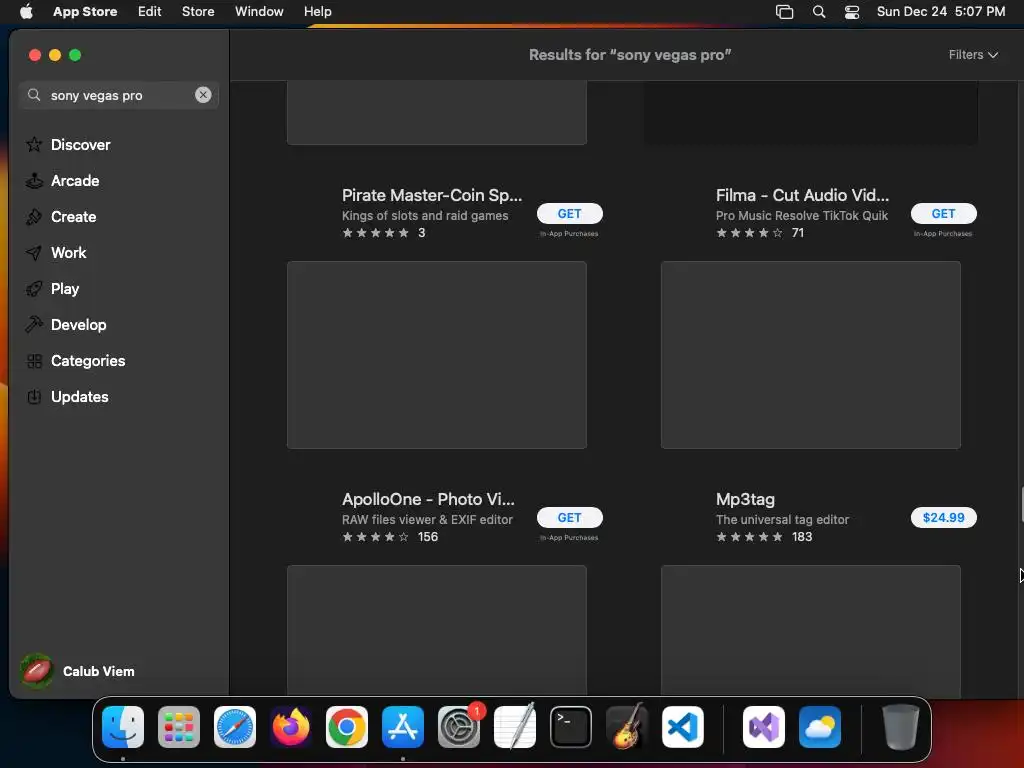Open Finder from the Dock
Viewport: 1024px width, 768px height.
coord(123,727)
